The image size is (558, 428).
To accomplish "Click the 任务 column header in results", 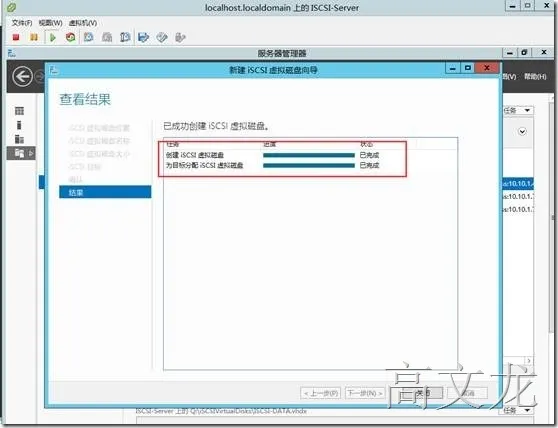I will pyautogui.click(x=173, y=144).
